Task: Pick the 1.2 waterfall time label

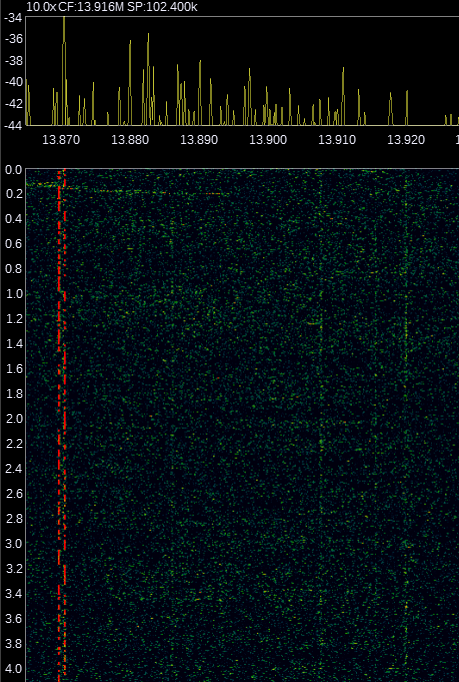Action: 13,319
